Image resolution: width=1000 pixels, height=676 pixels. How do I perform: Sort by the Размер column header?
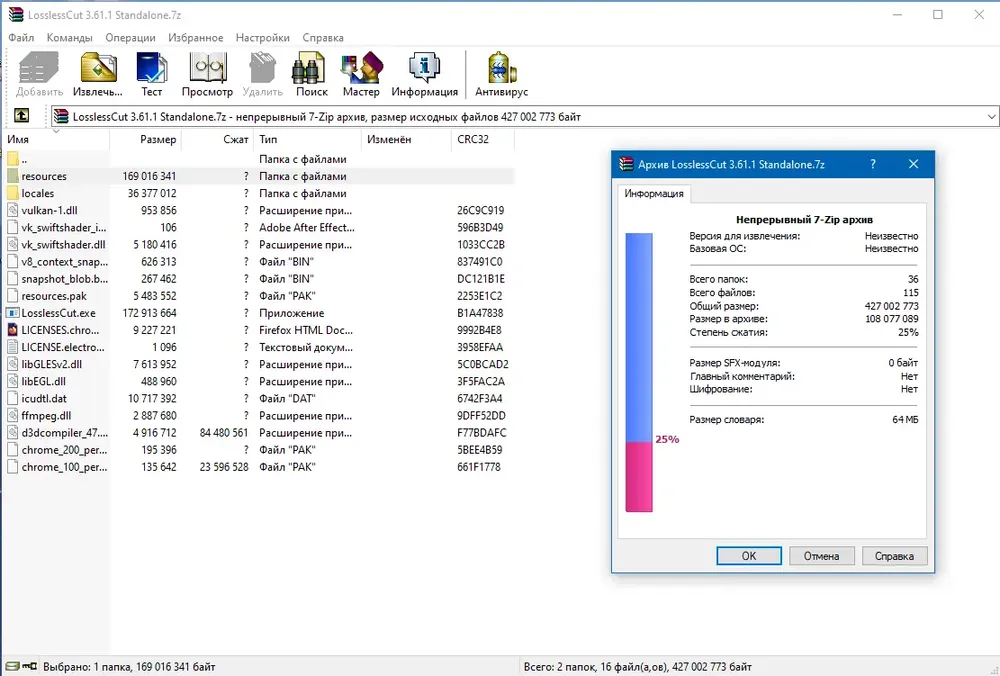(145, 139)
